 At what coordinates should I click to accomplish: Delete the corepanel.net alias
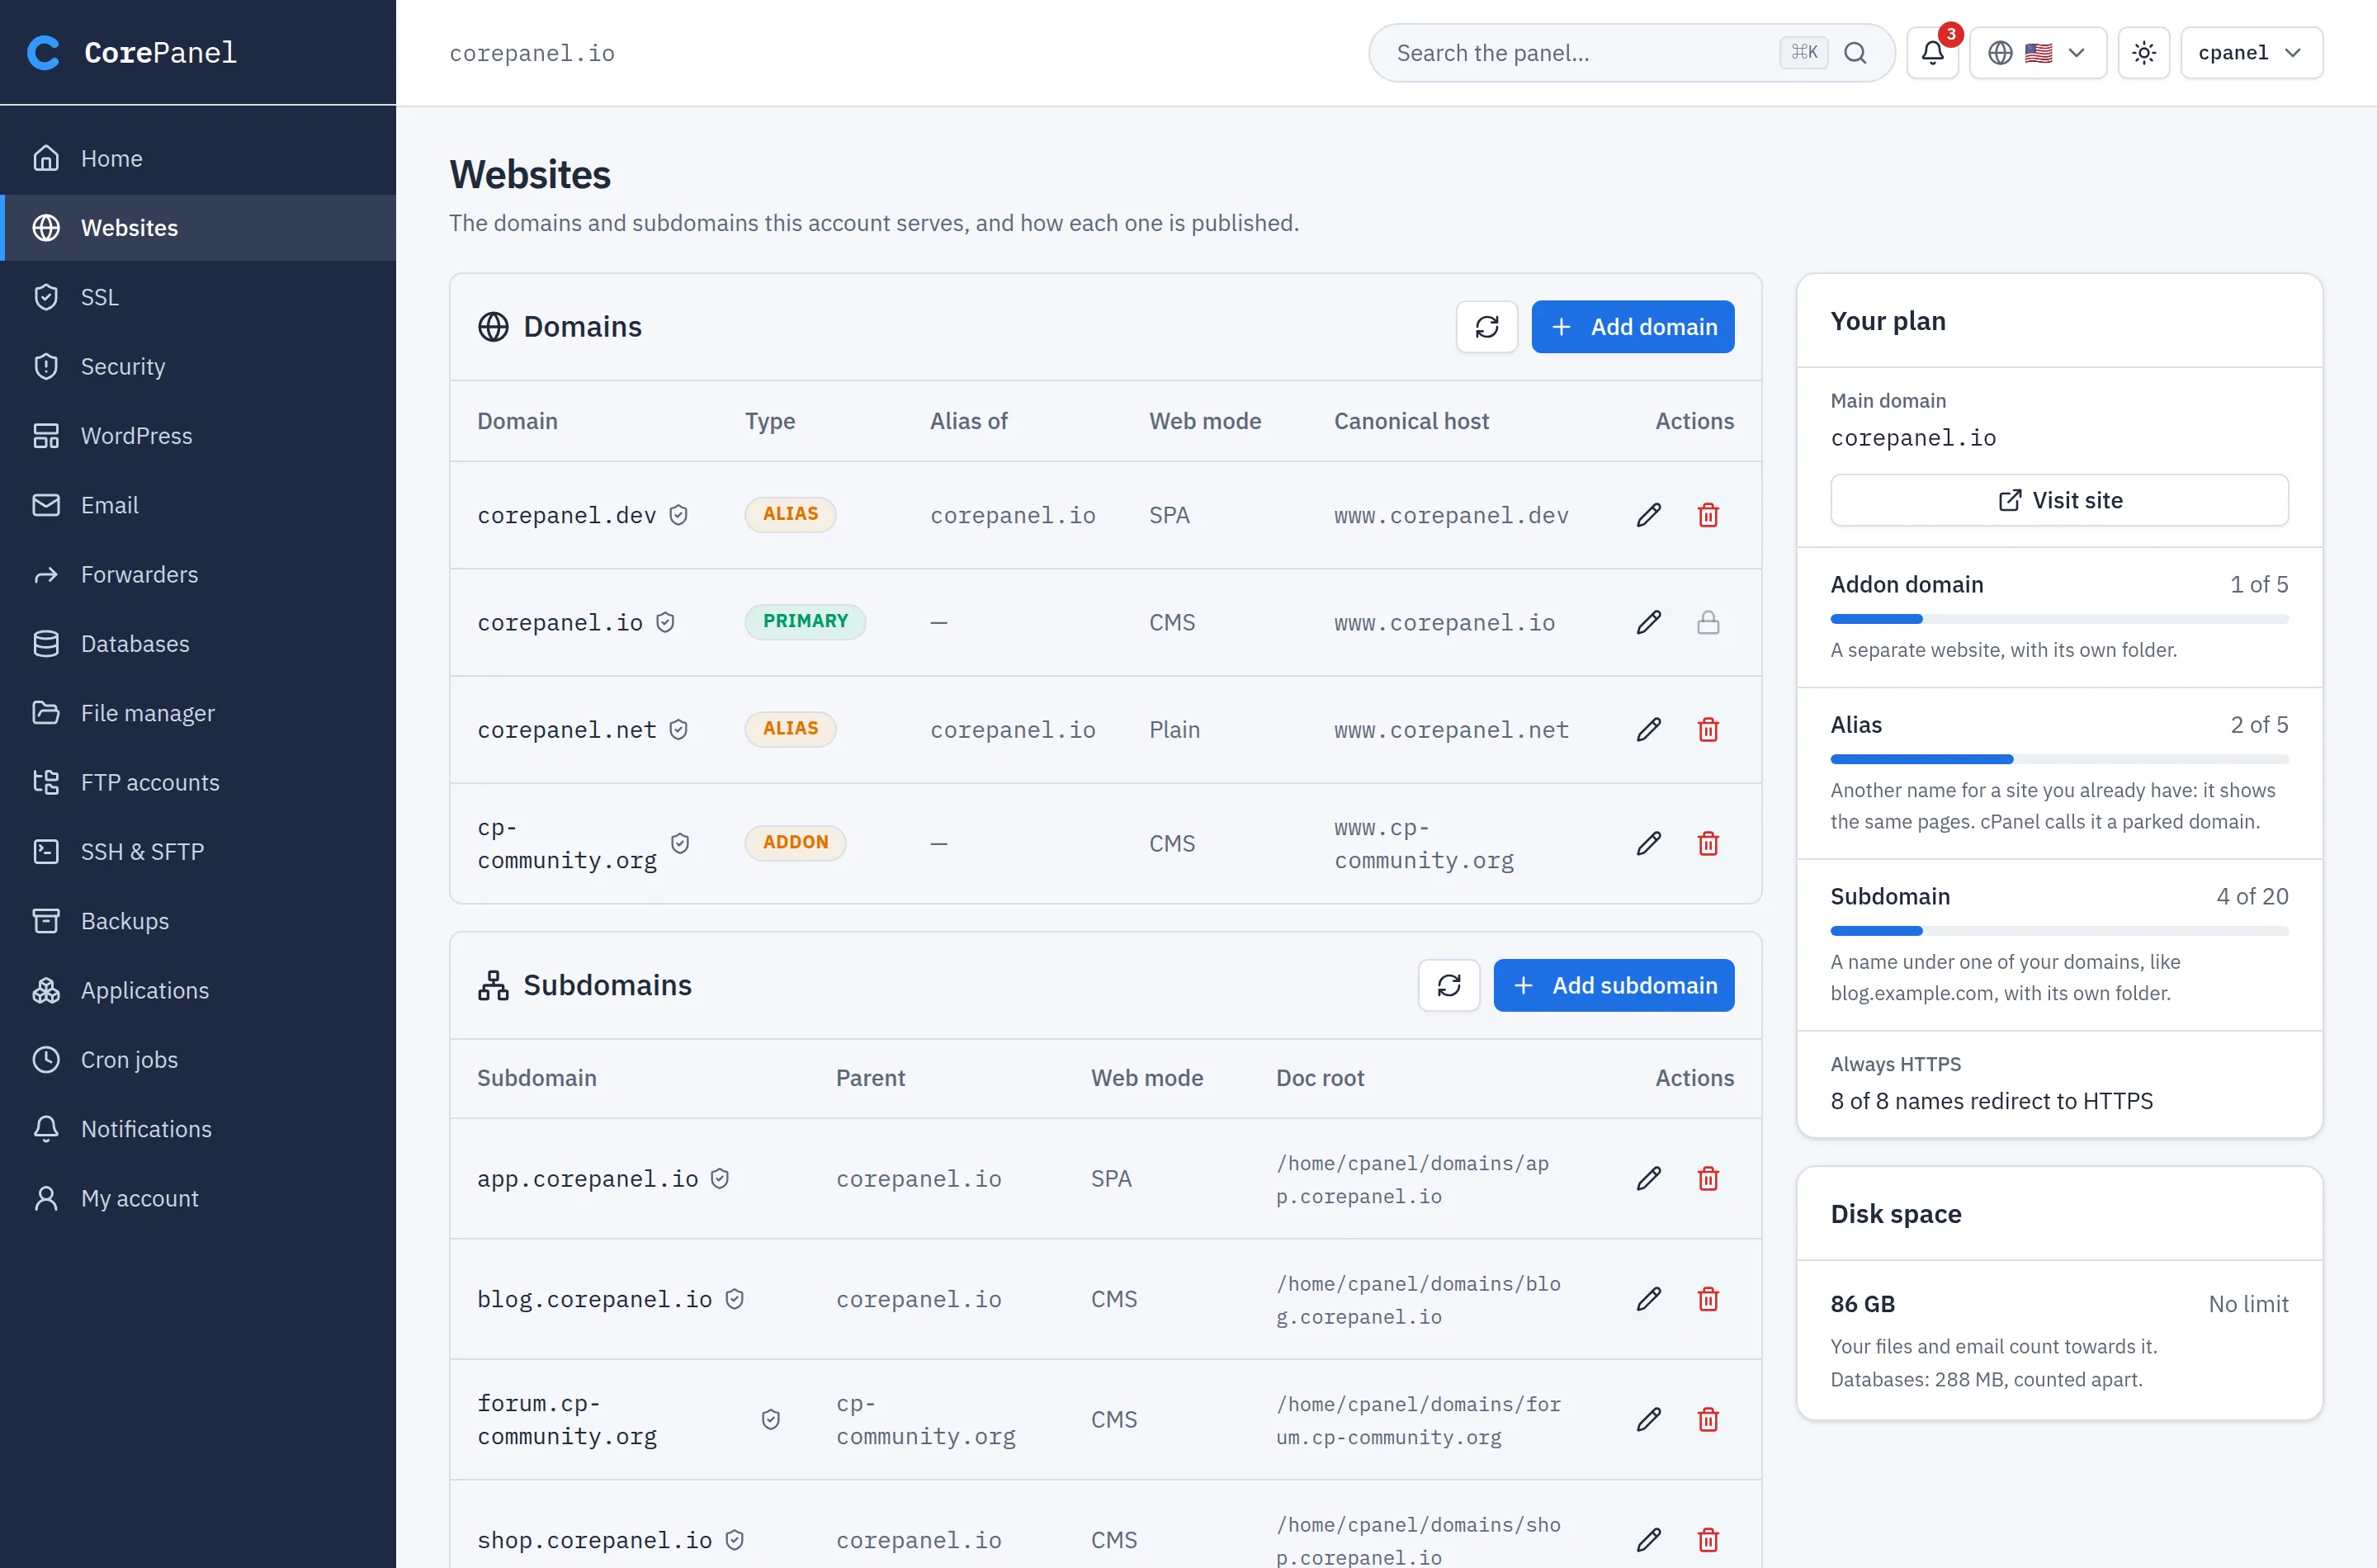[1708, 729]
